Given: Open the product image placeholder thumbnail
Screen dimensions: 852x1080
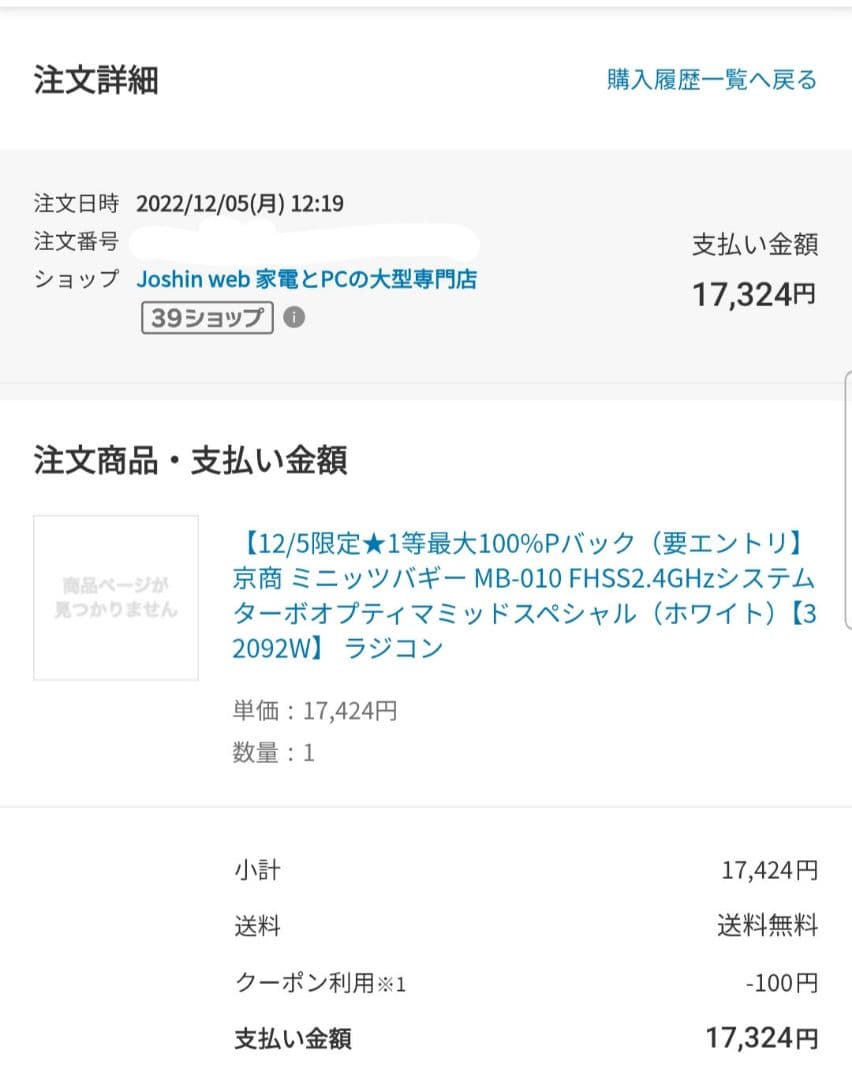Looking at the screenshot, I should click(115, 598).
